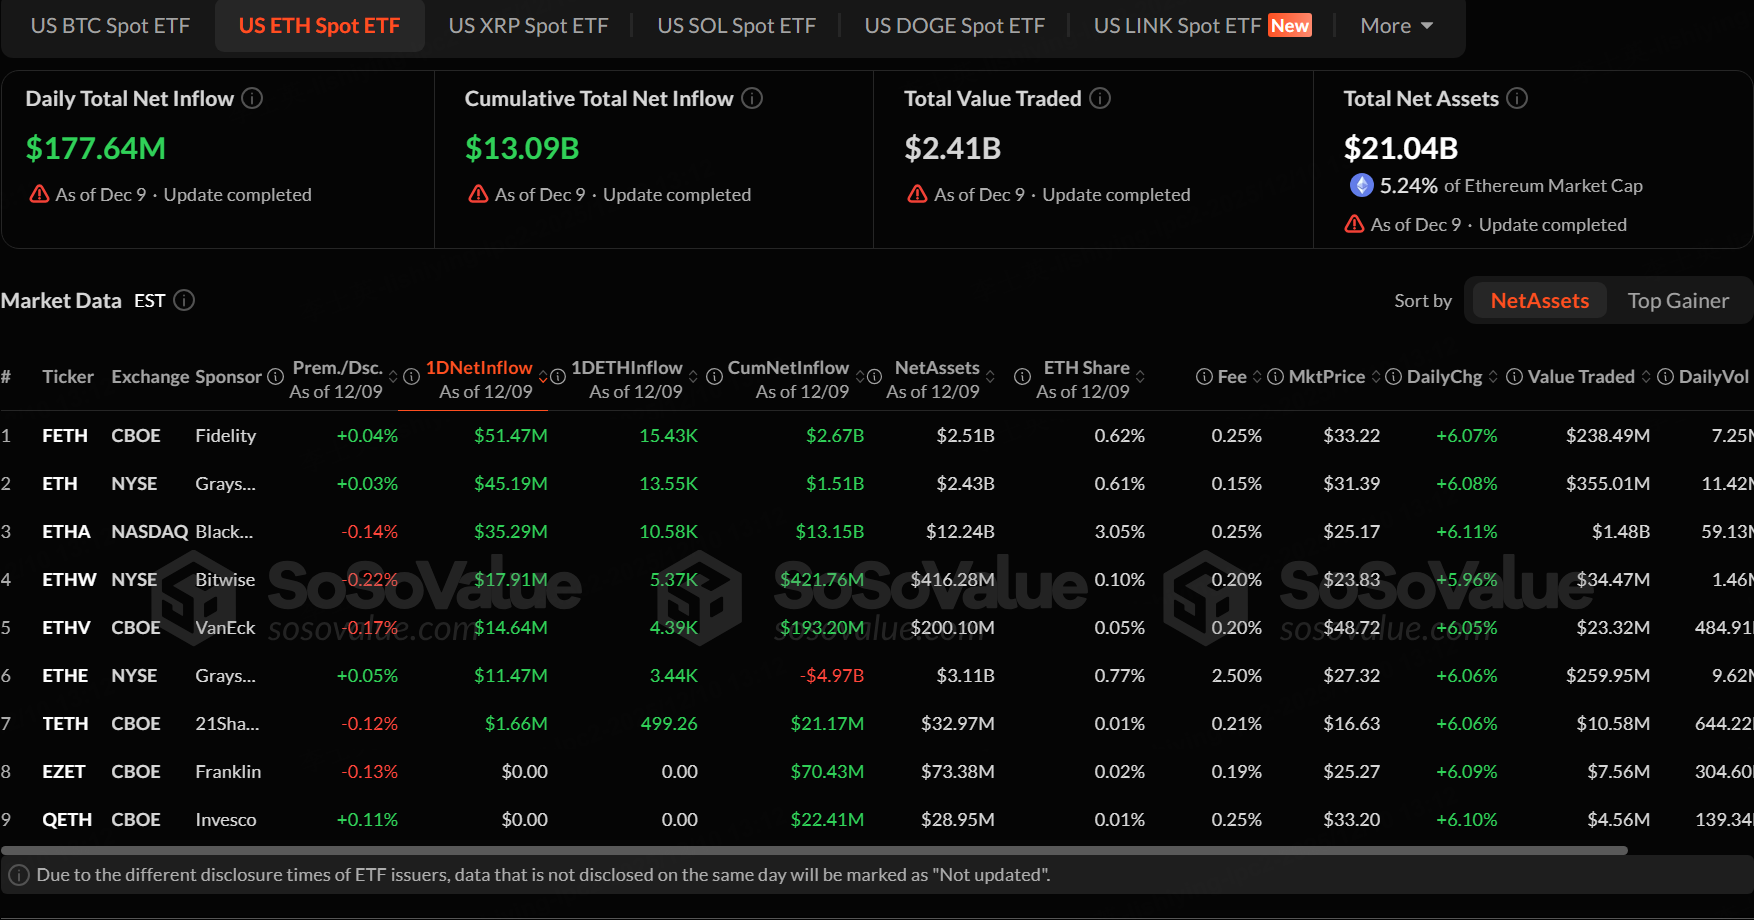Click the sort arrows next to NetAssets header
1754x920 pixels.
click(990, 377)
